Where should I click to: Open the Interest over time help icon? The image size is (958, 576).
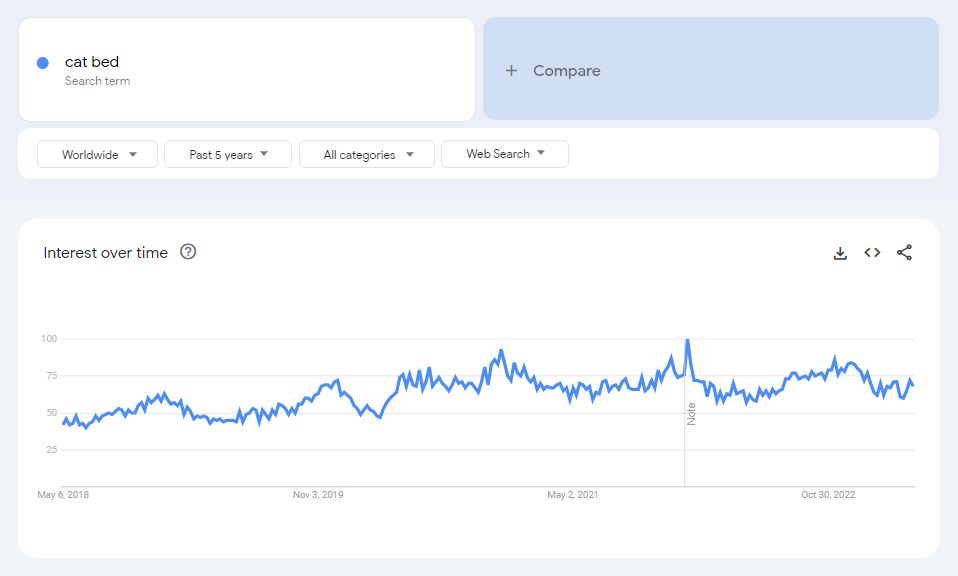click(189, 252)
